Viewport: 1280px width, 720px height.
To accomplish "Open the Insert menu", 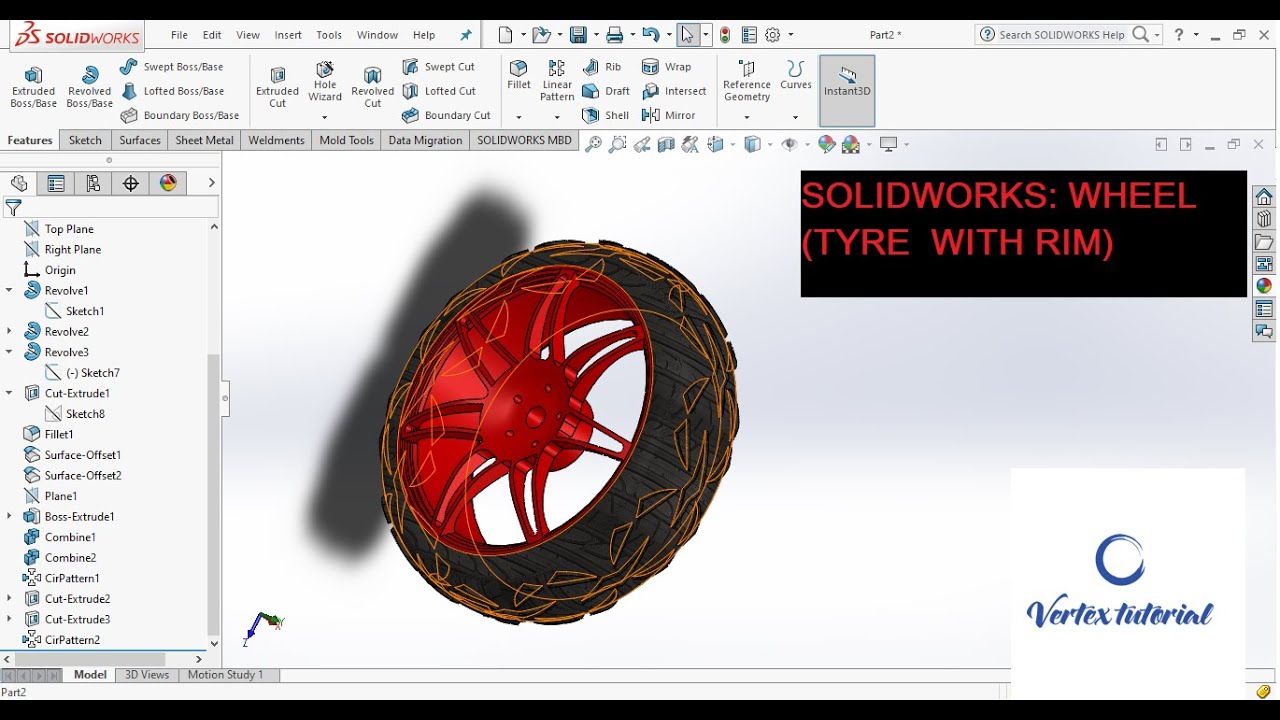I will point(288,35).
